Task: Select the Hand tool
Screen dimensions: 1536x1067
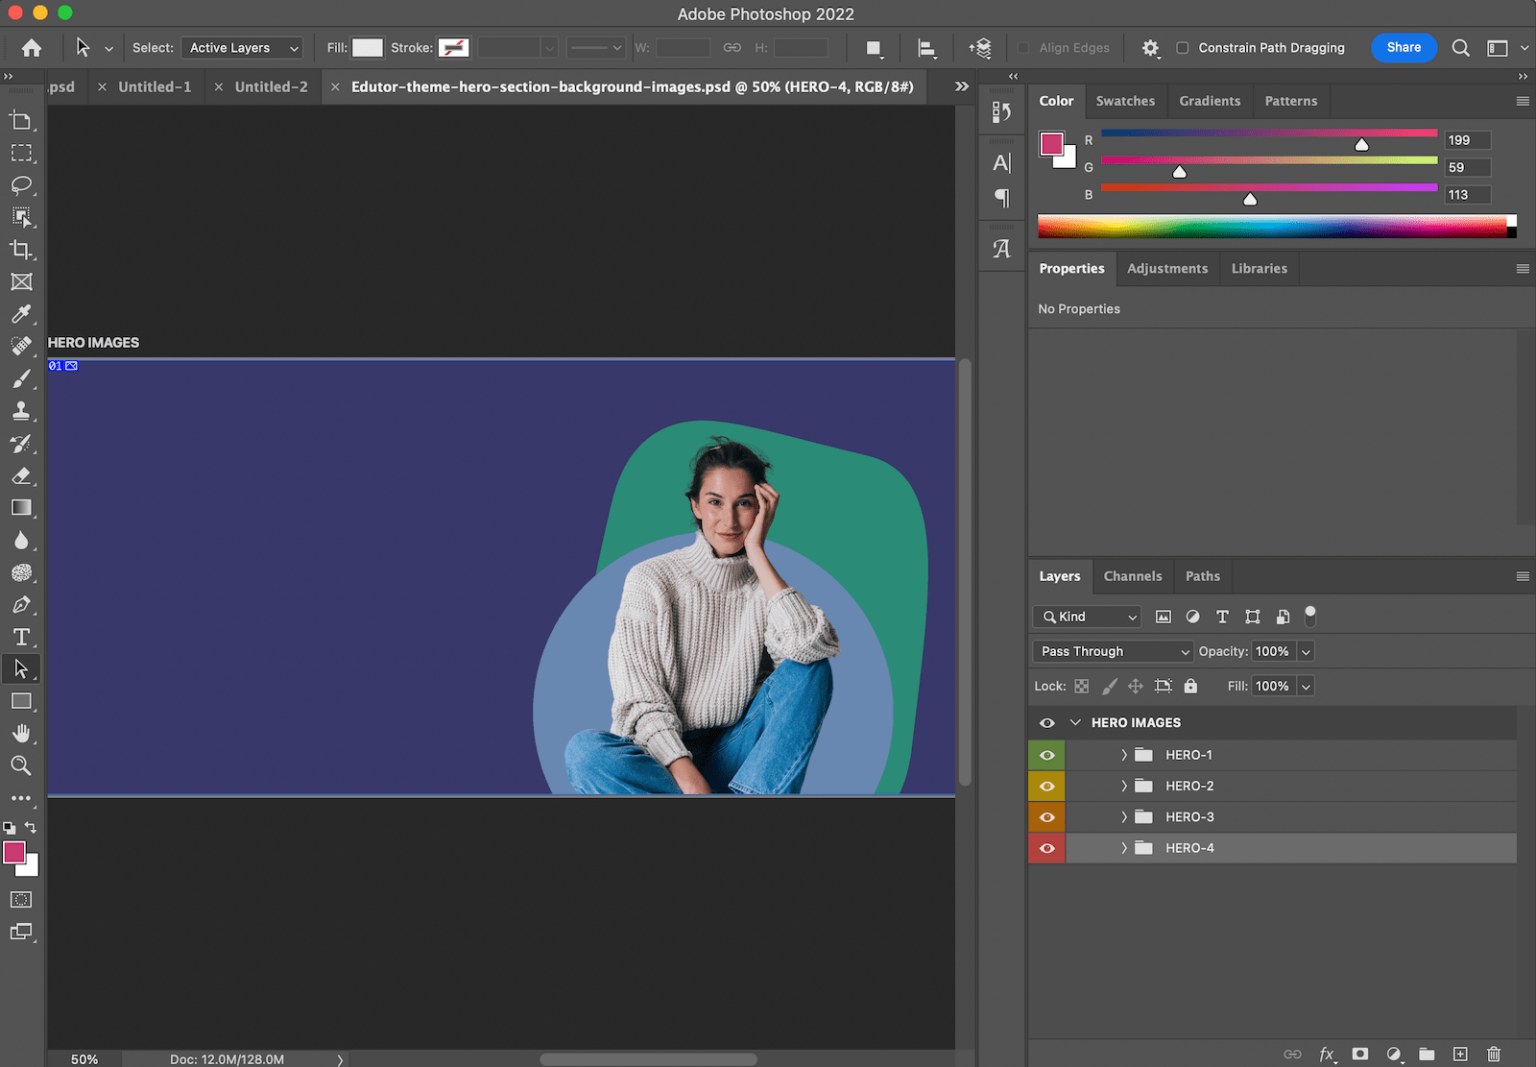Action: [21, 733]
